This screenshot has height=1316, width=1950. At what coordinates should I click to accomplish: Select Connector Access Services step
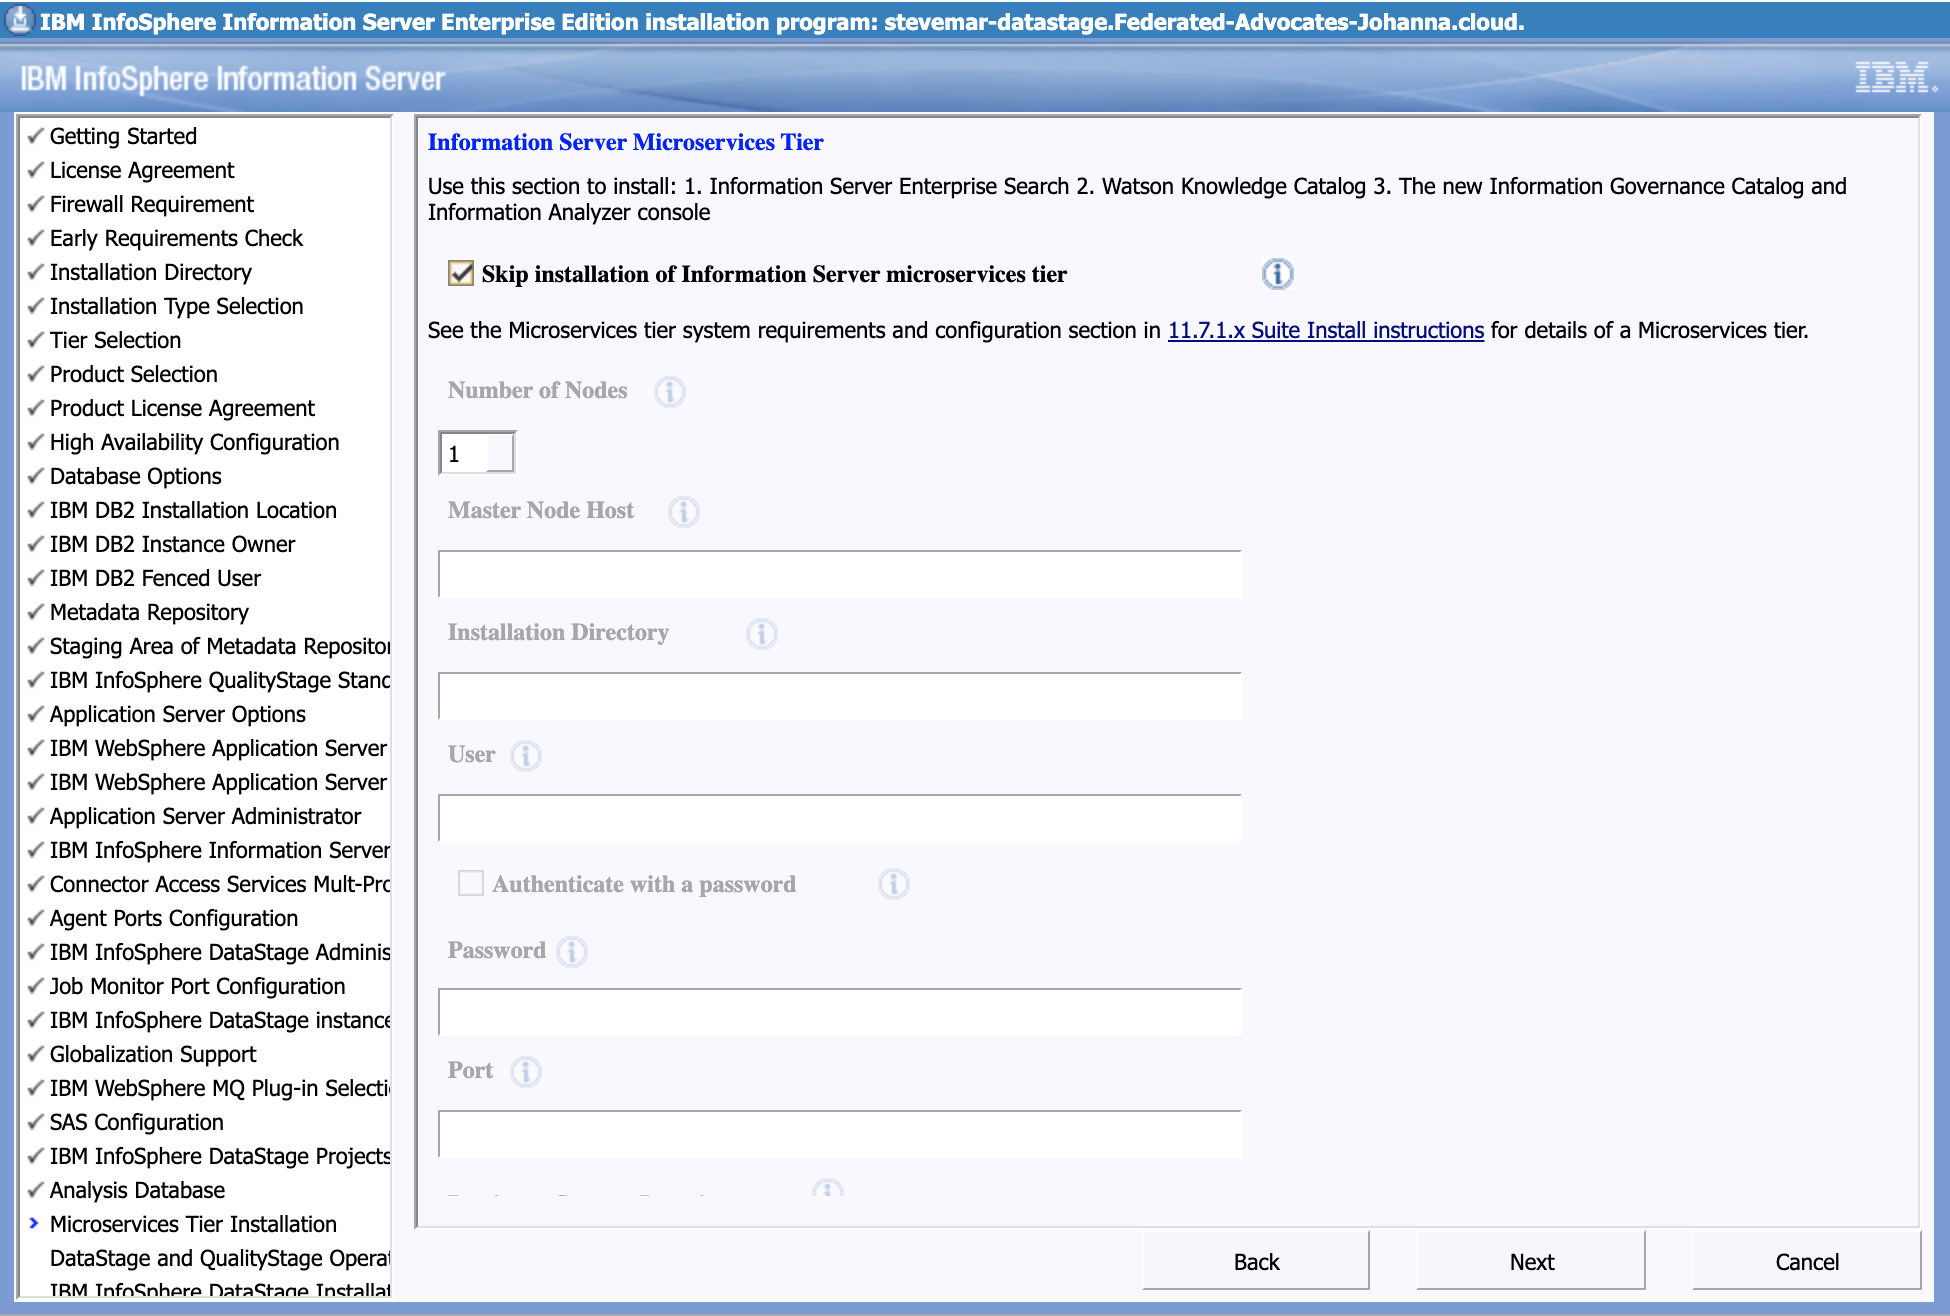tap(219, 884)
